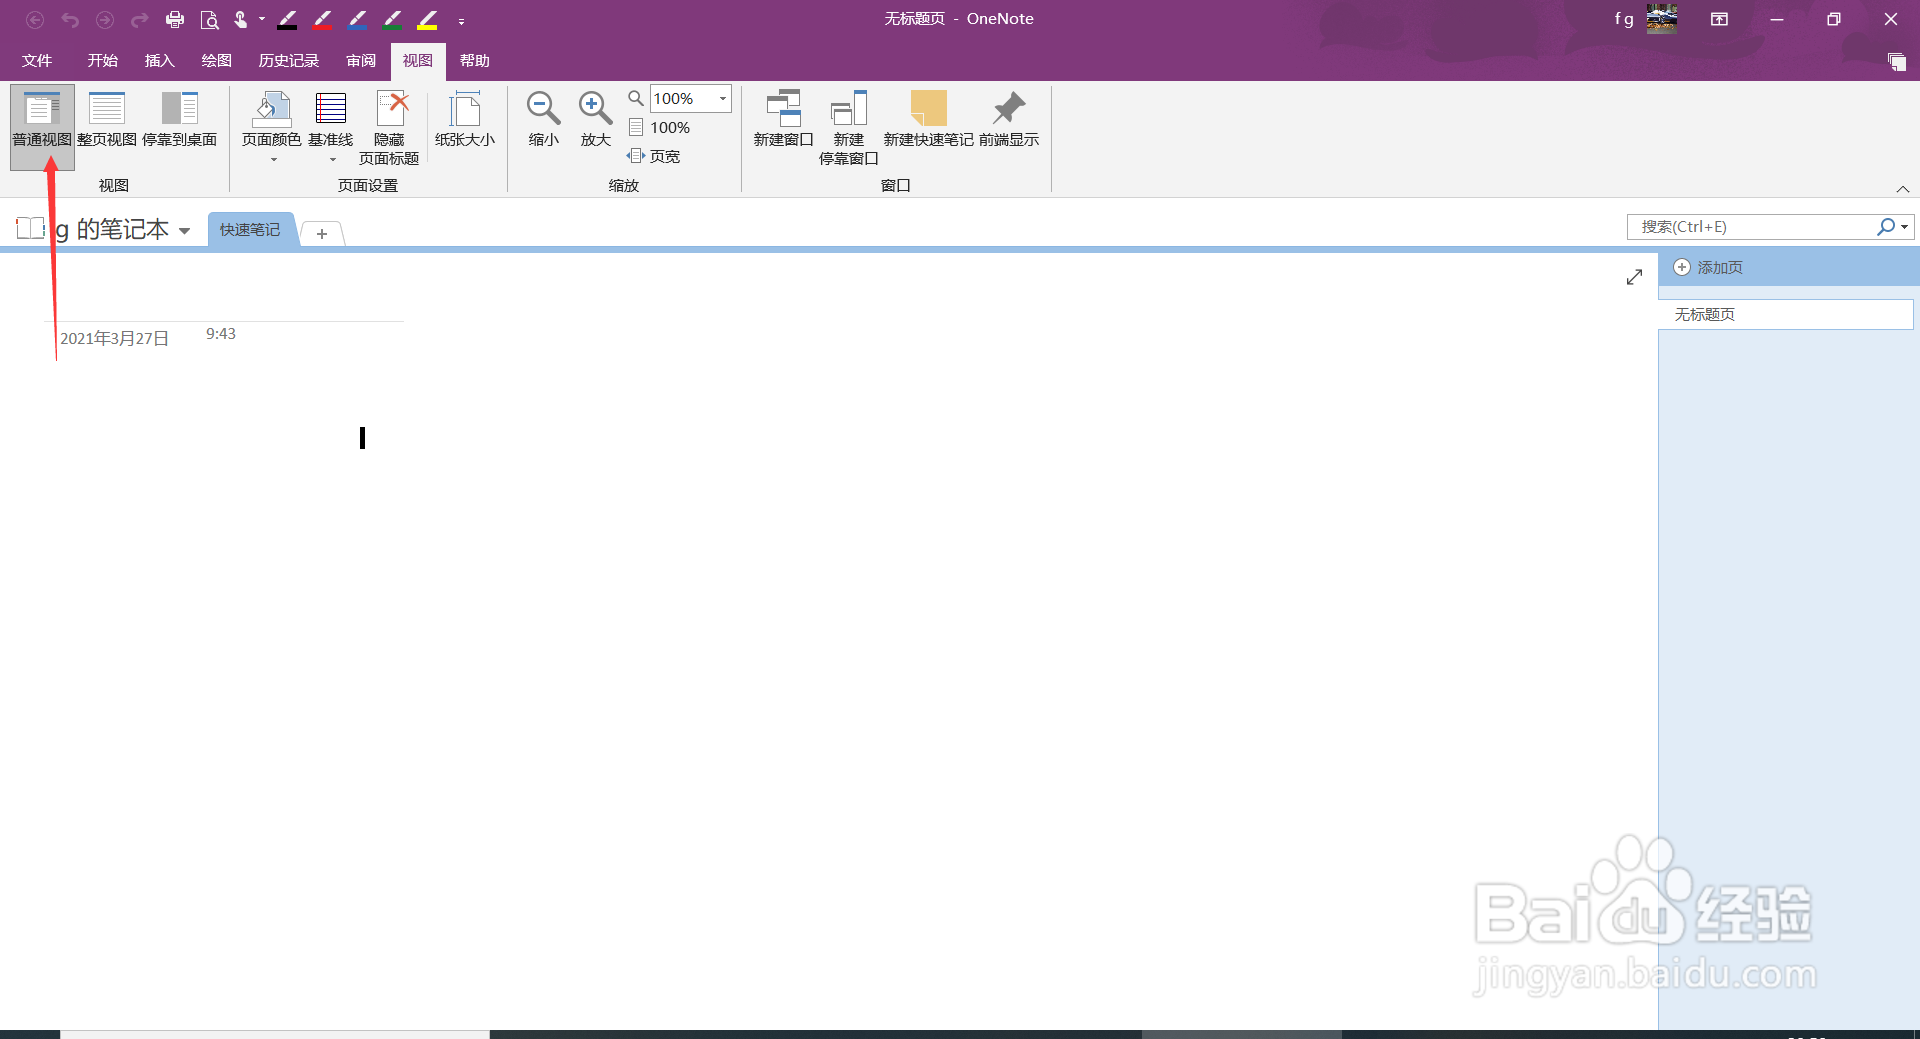Open the 帮助 tab
This screenshot has height=1039, width=1920.
(475, 61)
